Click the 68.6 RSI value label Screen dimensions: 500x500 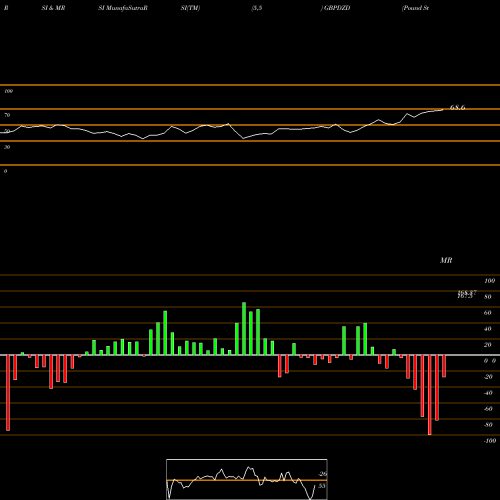click(x=457, y=107)
